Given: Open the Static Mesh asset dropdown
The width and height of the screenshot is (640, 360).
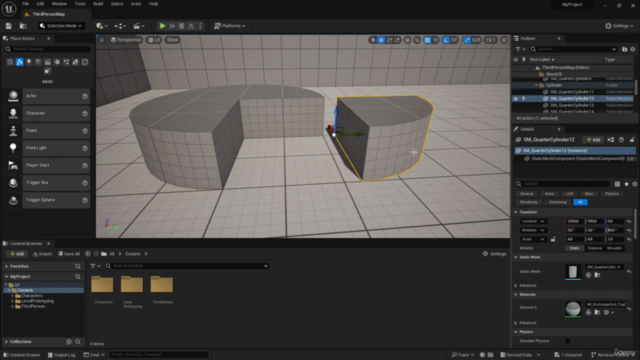Looking at the screenshot, I should 603,267.
